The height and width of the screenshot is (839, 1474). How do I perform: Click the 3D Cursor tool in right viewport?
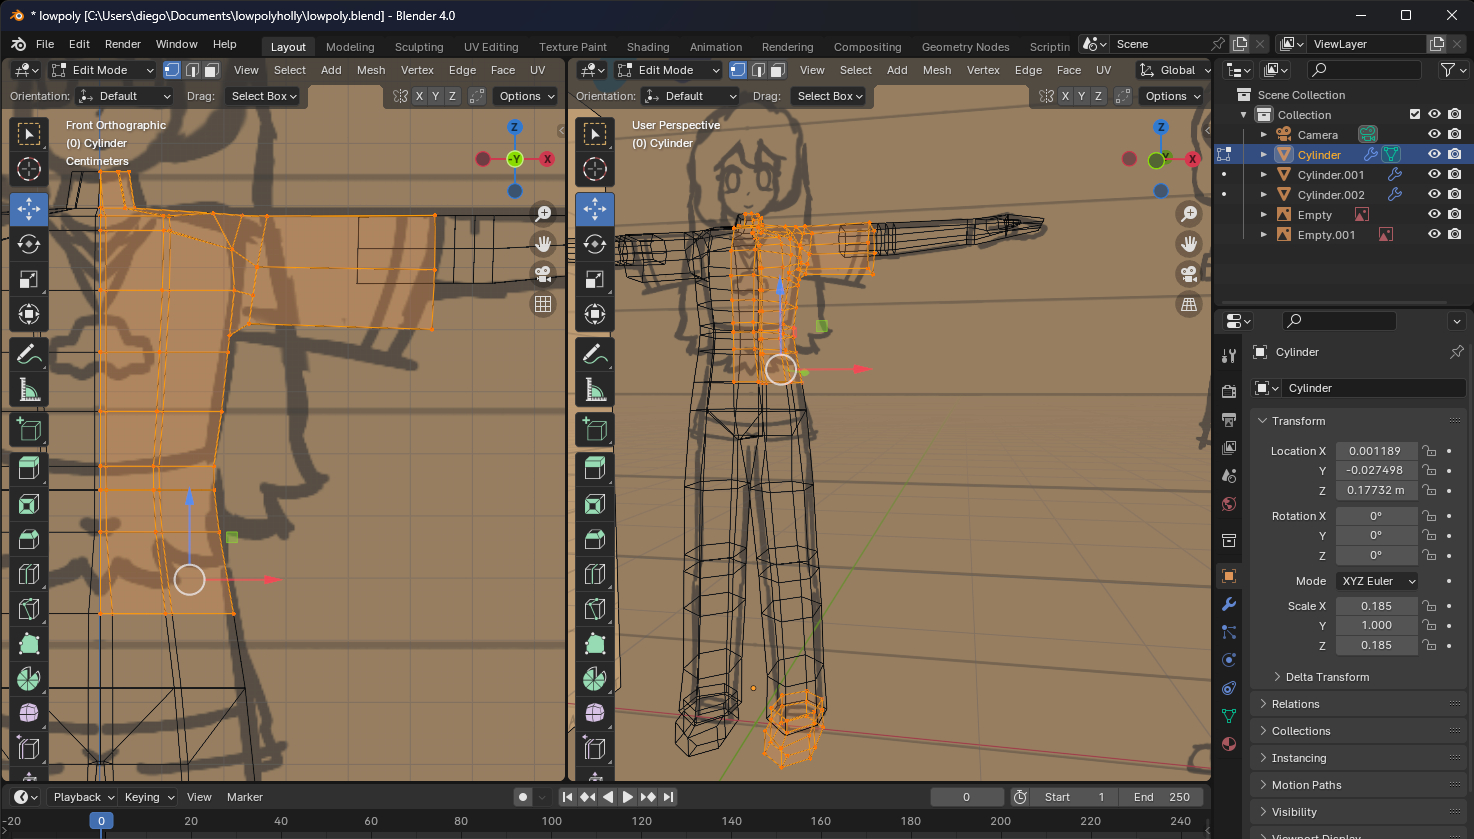[595, 169]
